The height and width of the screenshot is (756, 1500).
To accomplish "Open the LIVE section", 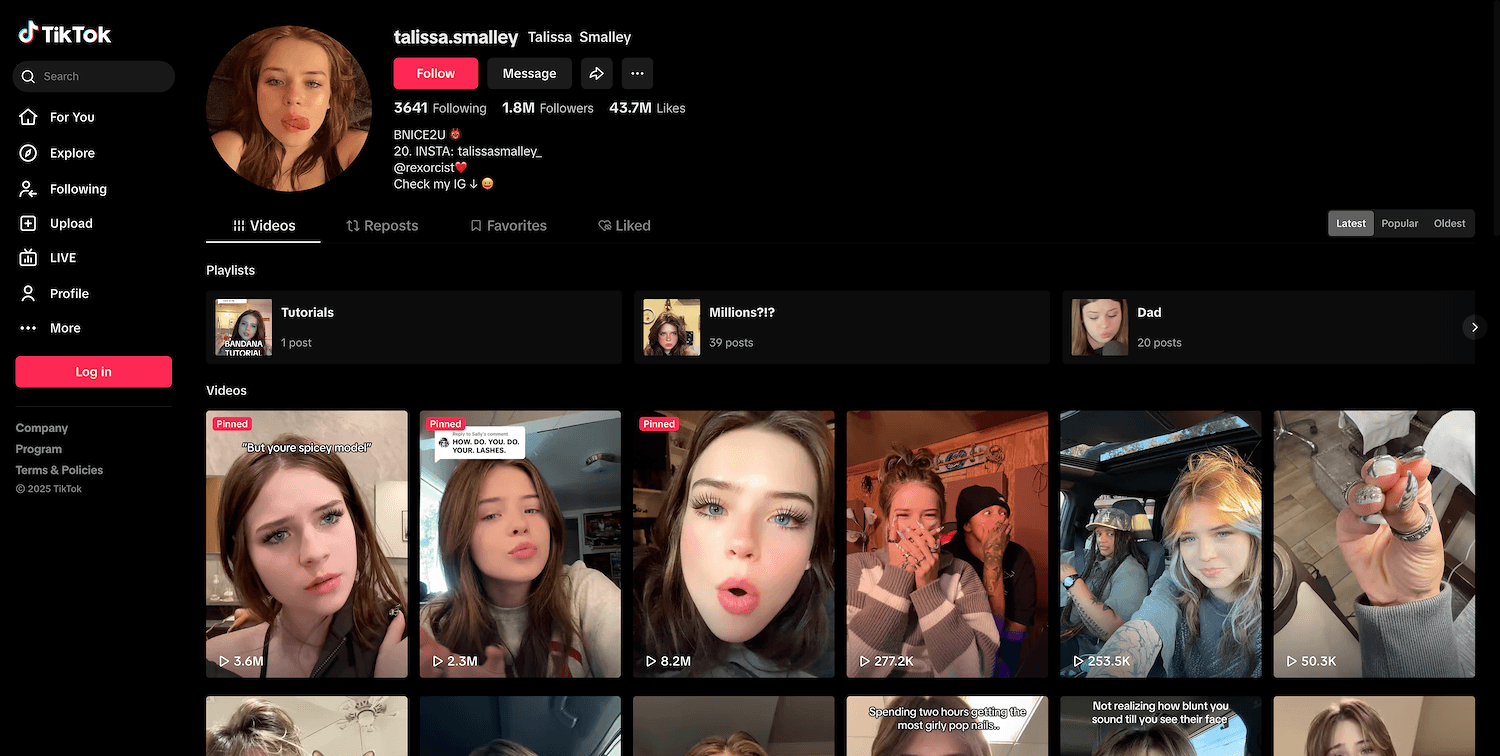I will [x=62, y=258].
